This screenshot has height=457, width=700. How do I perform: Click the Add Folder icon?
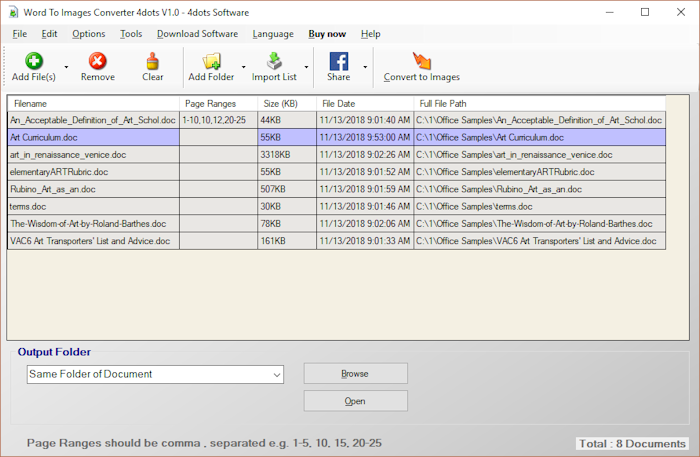[x=211, y=61]
